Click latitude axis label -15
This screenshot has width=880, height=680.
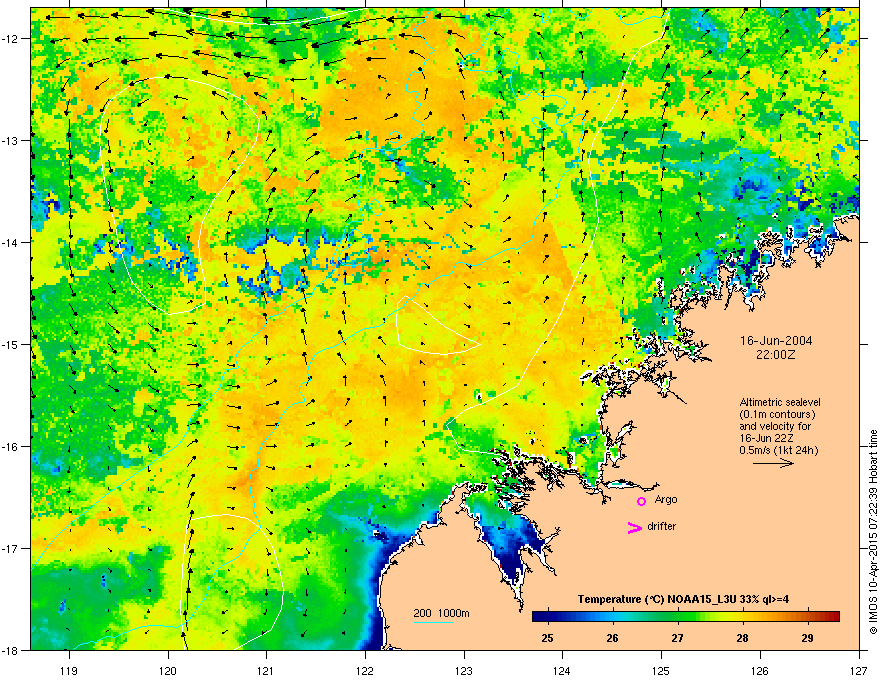coord(10,344)
